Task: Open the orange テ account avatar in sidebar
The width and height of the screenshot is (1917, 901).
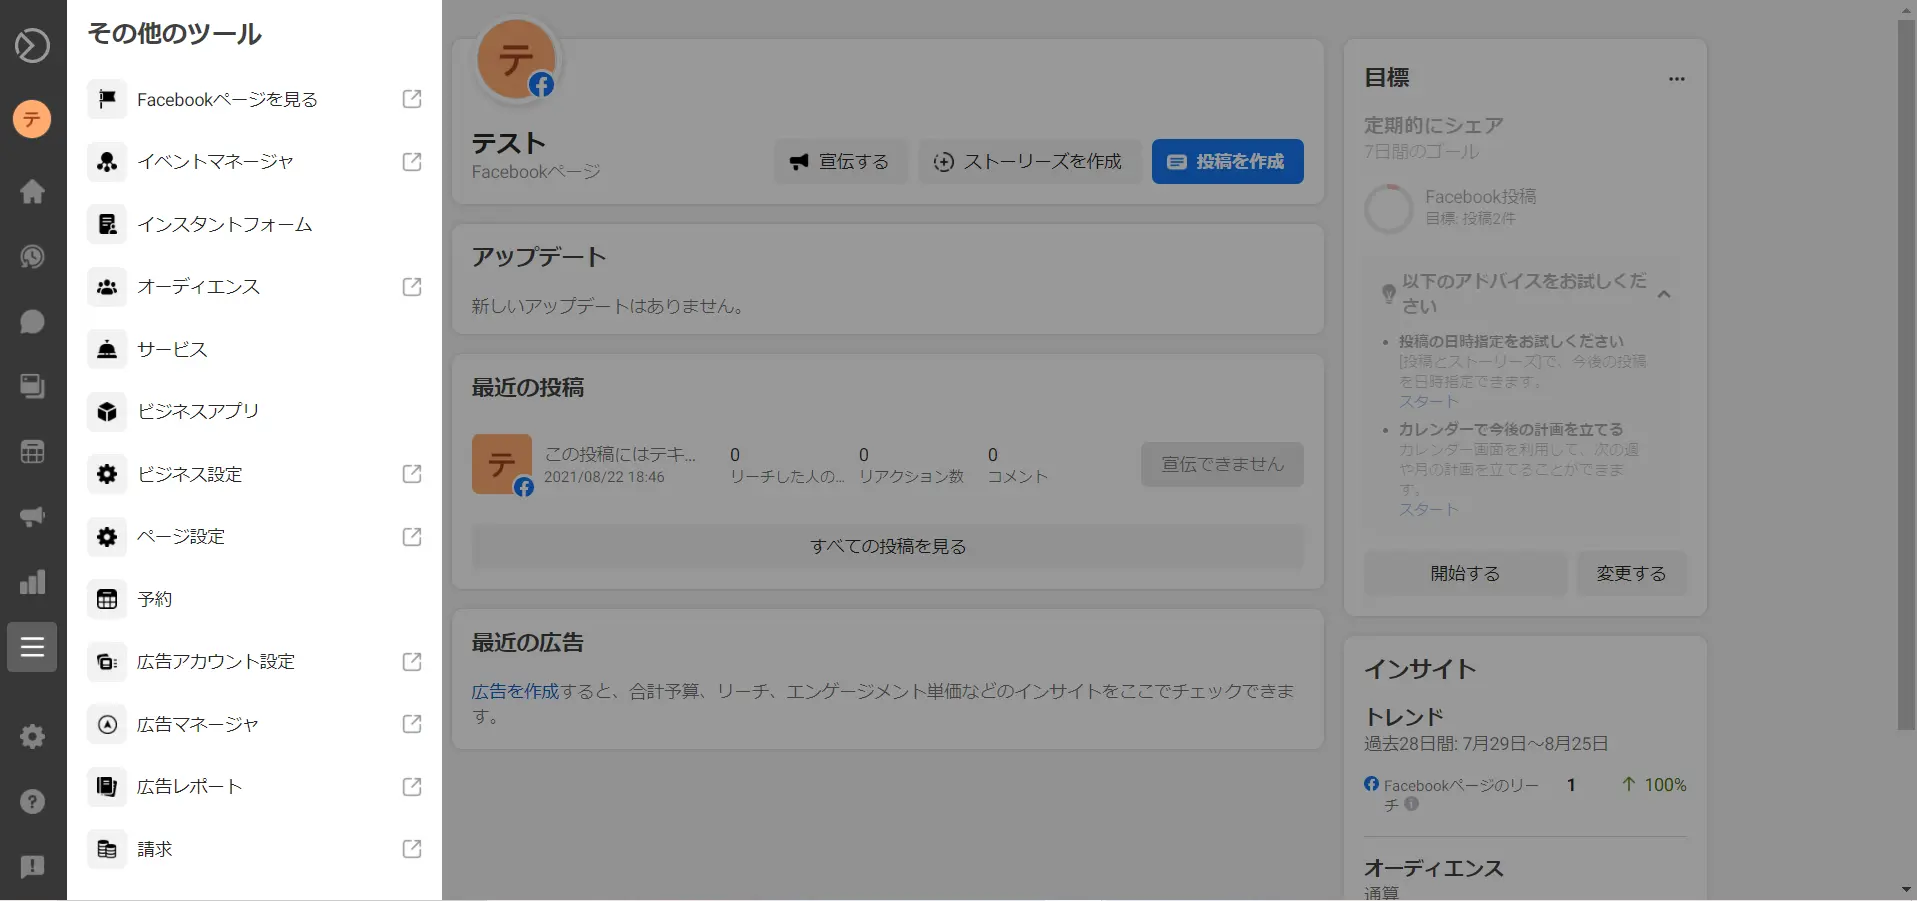Action: (x=32, y=119)
